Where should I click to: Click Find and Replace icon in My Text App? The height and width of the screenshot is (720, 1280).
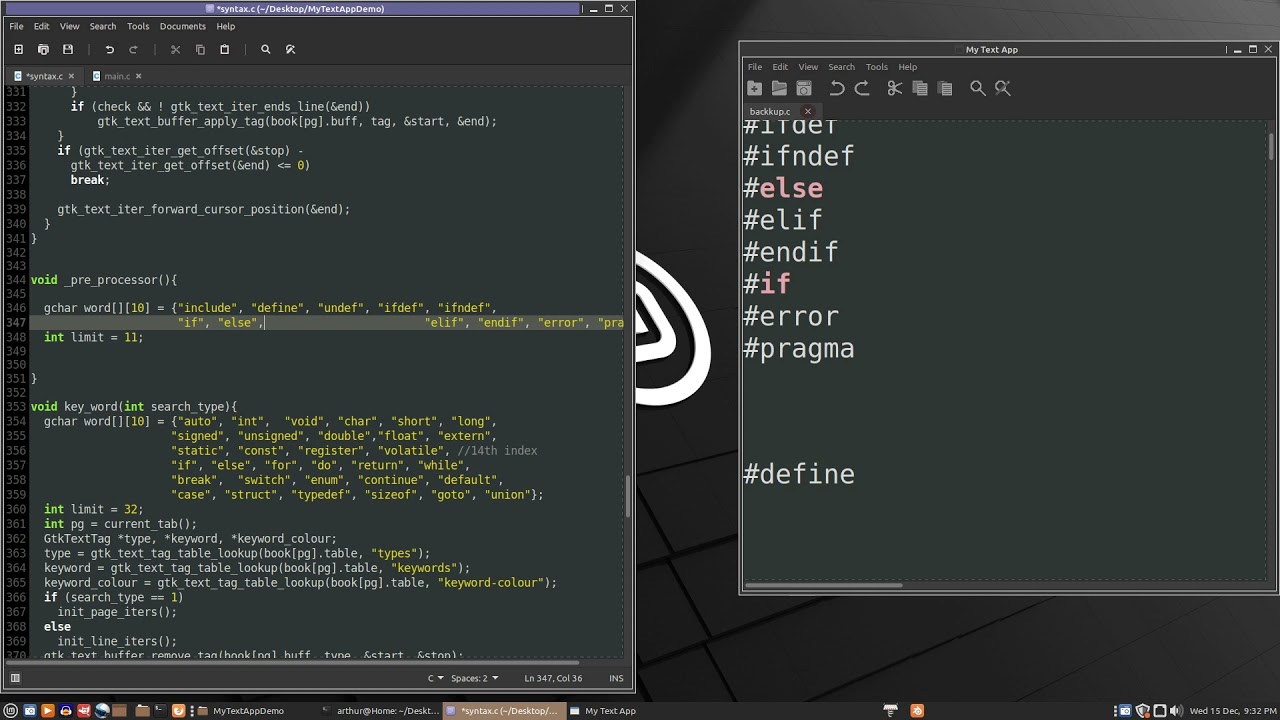[x=1003, y=88]
